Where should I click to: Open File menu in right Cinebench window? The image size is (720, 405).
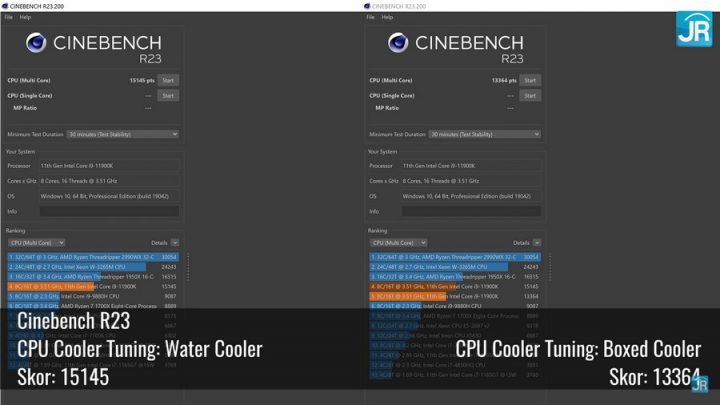click(371, 17)
